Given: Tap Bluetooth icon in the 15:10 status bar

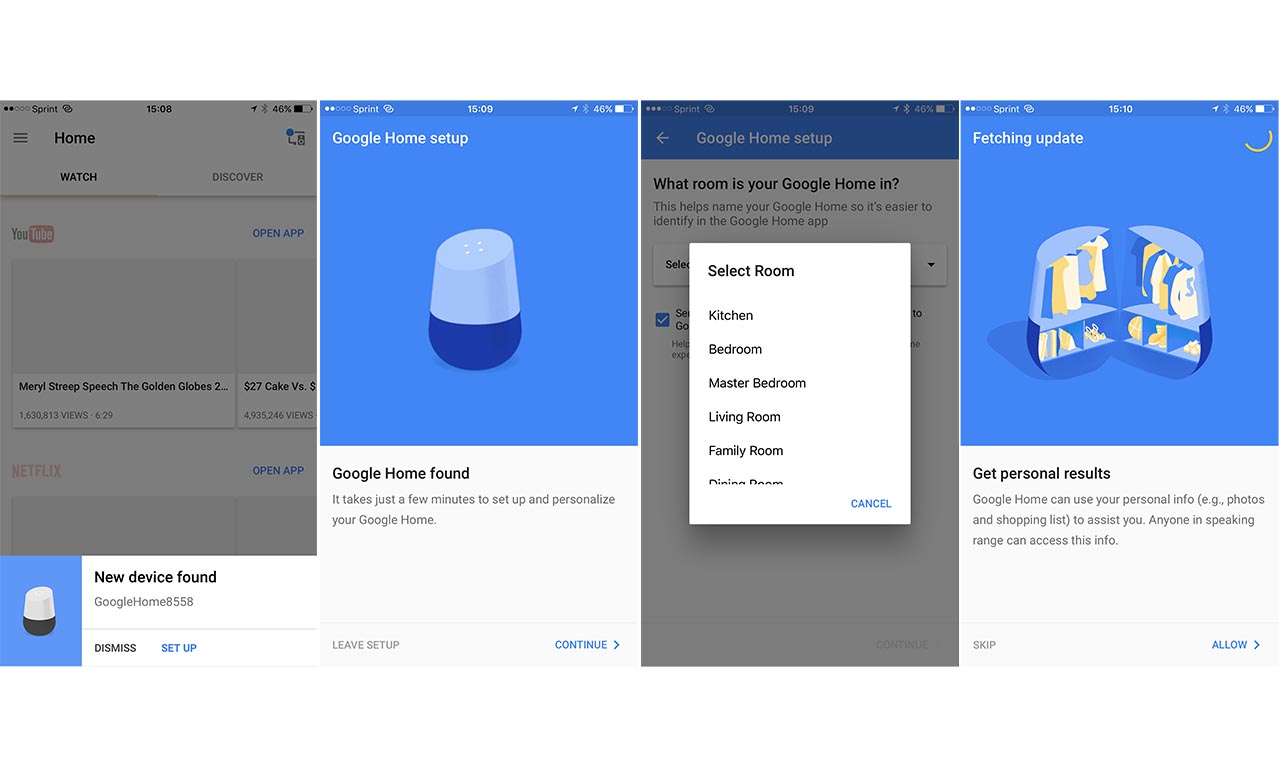Looking at the screenshot, I should [x=1224, y=109].
